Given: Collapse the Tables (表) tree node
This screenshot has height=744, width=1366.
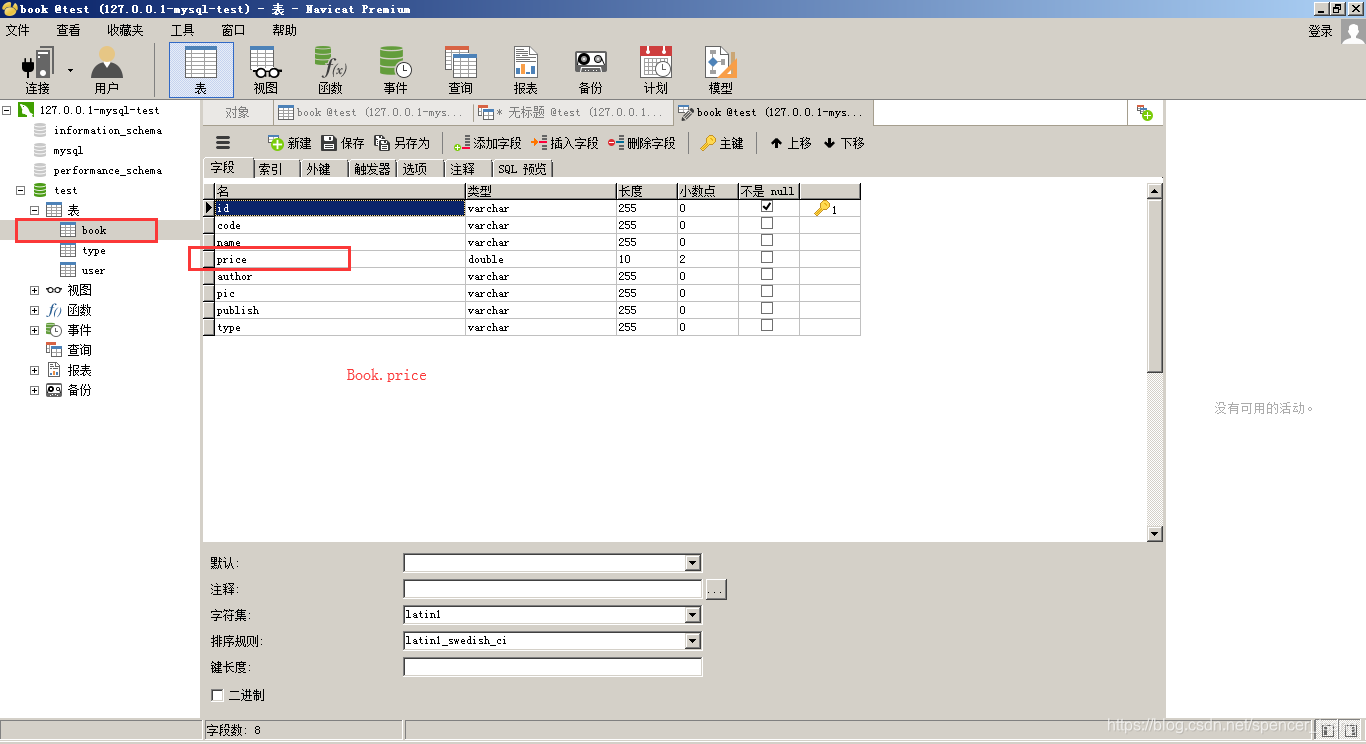Looking at the screenshot, I should [34, 210].
